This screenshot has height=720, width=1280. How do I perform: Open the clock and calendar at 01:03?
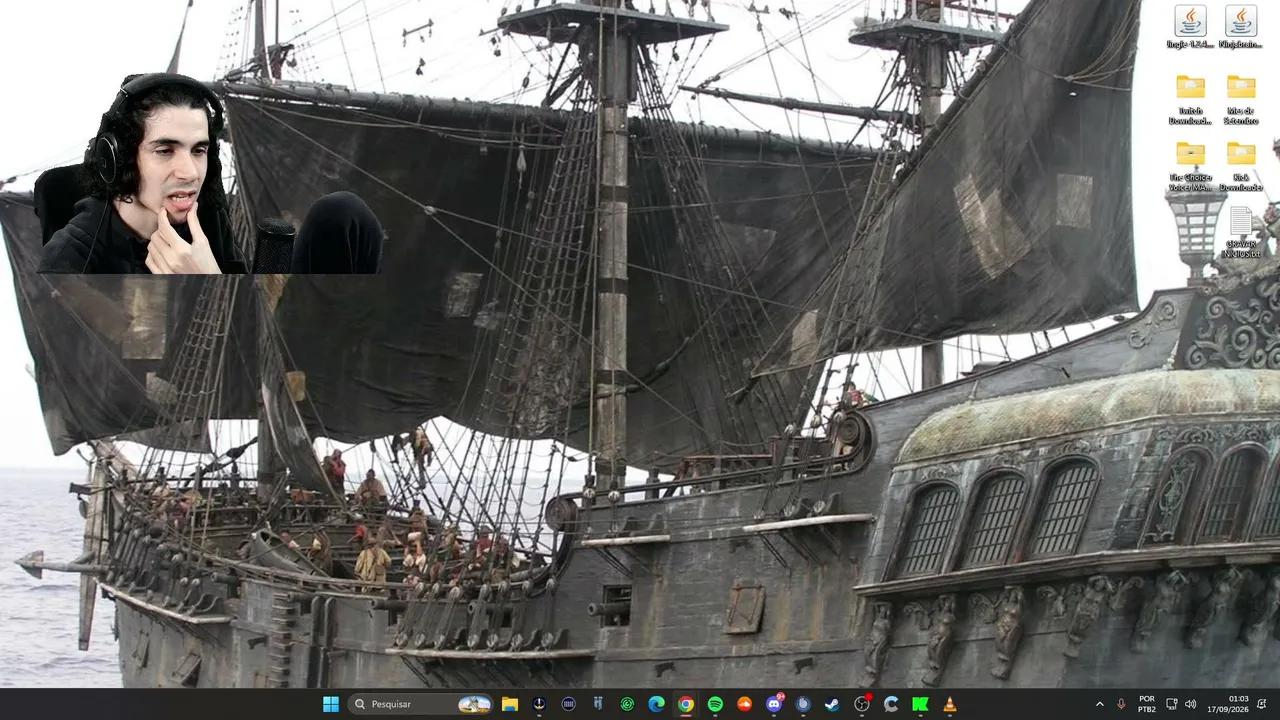[1228, 704]
